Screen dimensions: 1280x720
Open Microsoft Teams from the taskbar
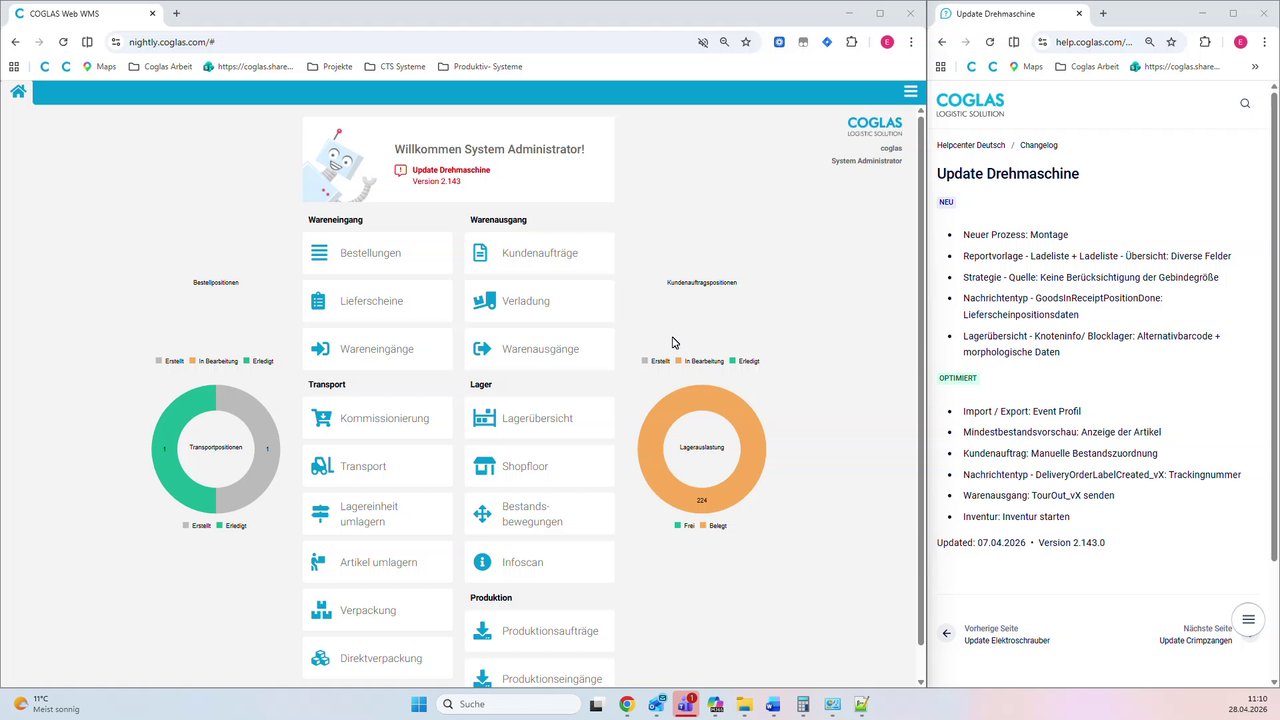tap(686, 704)
